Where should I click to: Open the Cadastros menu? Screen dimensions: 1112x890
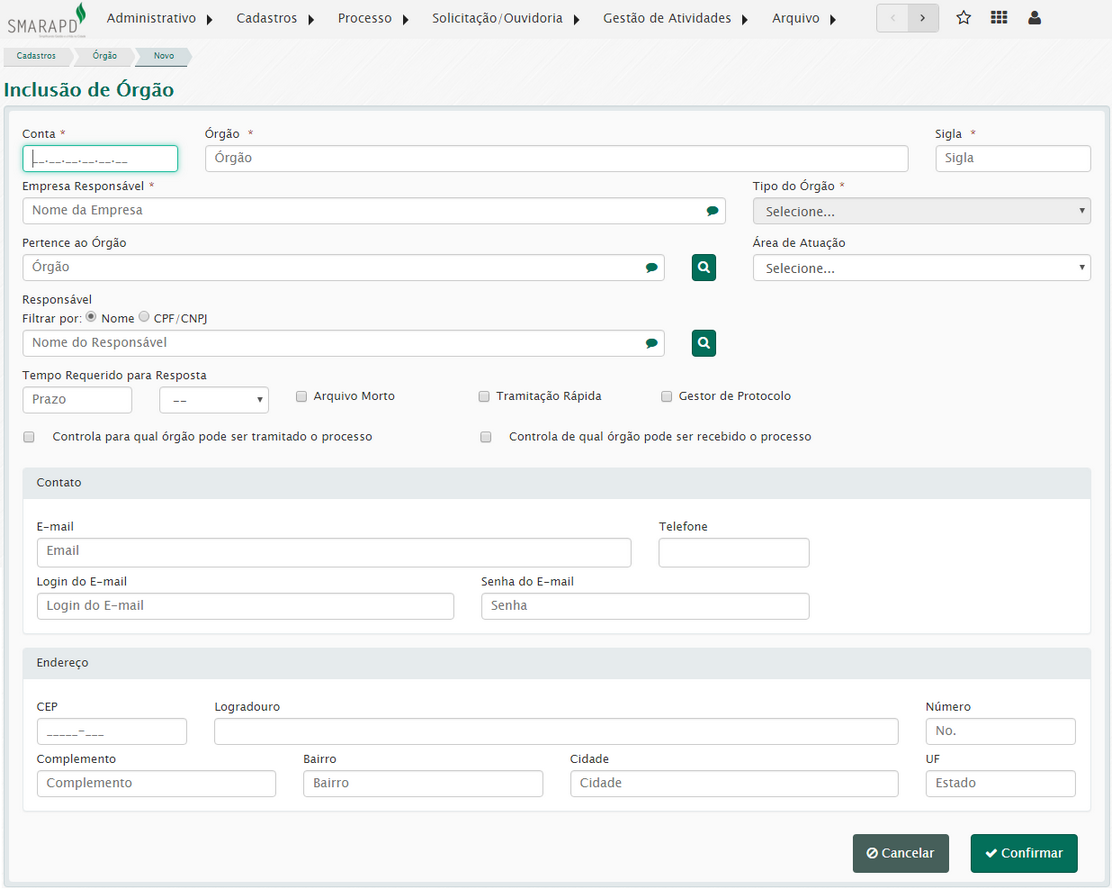point(275,18)
